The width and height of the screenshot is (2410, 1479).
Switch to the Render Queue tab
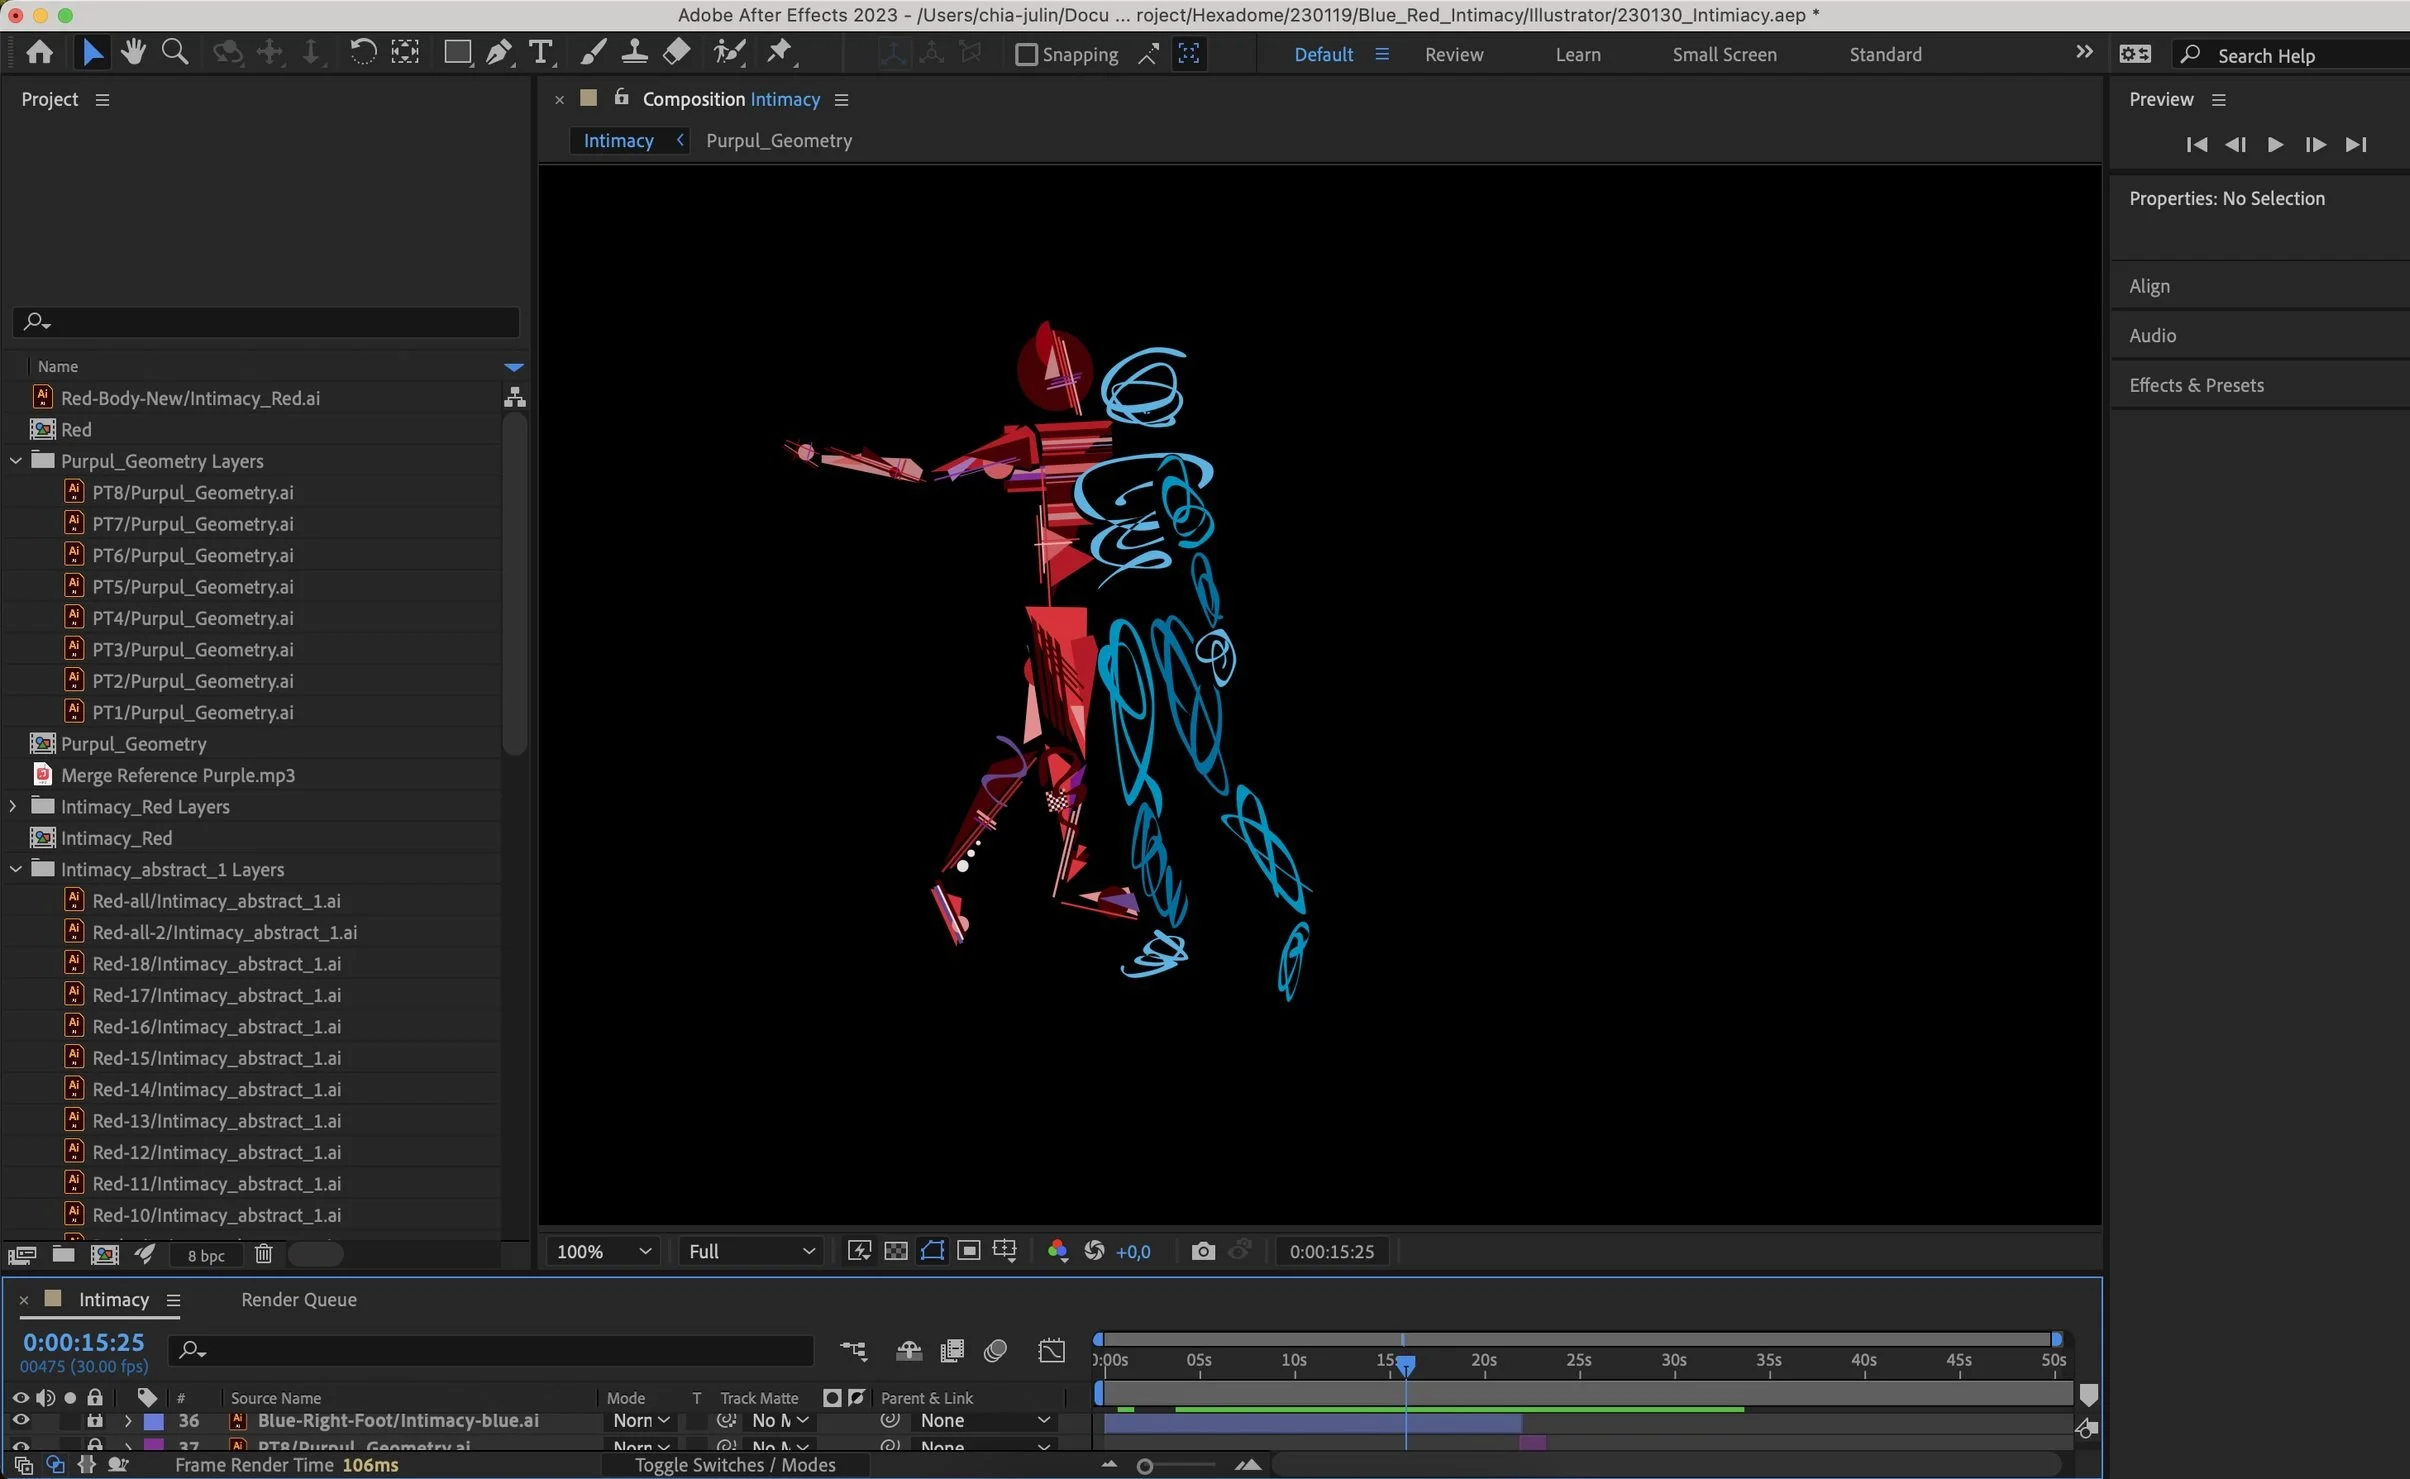click(298, 1299)
